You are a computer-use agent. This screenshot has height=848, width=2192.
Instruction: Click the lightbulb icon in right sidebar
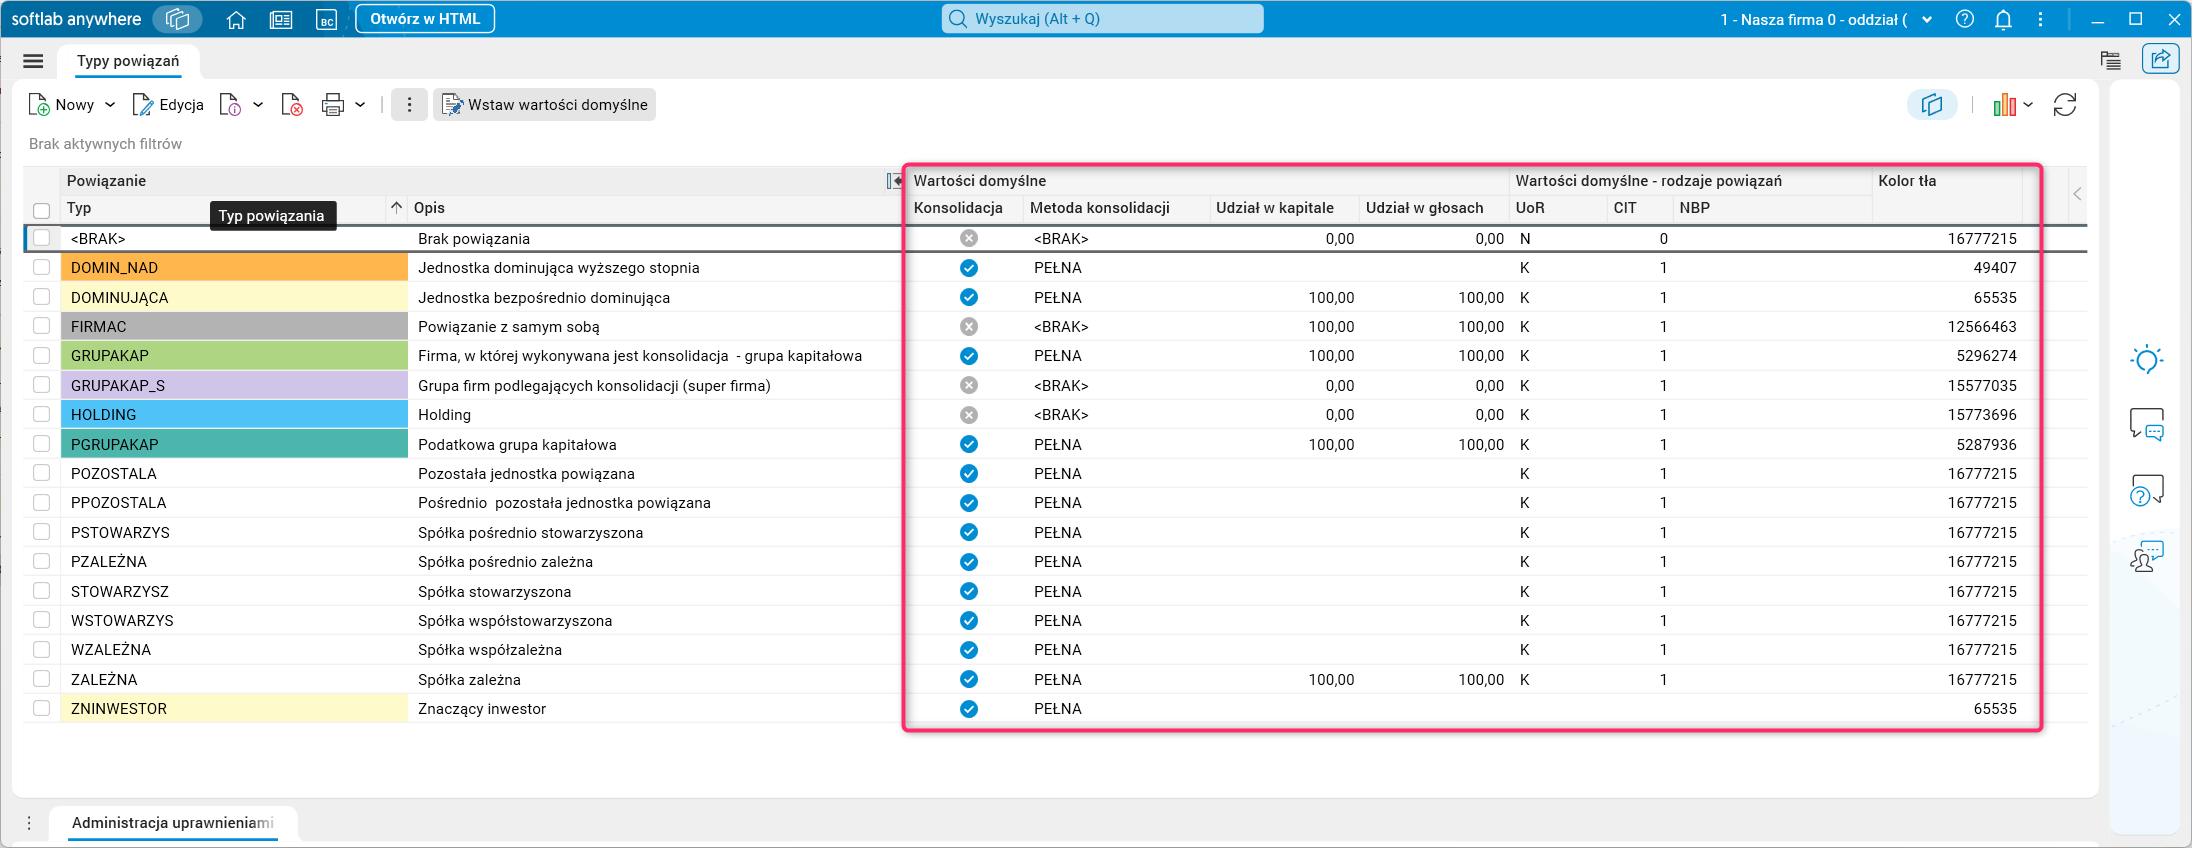point(2146,360)
